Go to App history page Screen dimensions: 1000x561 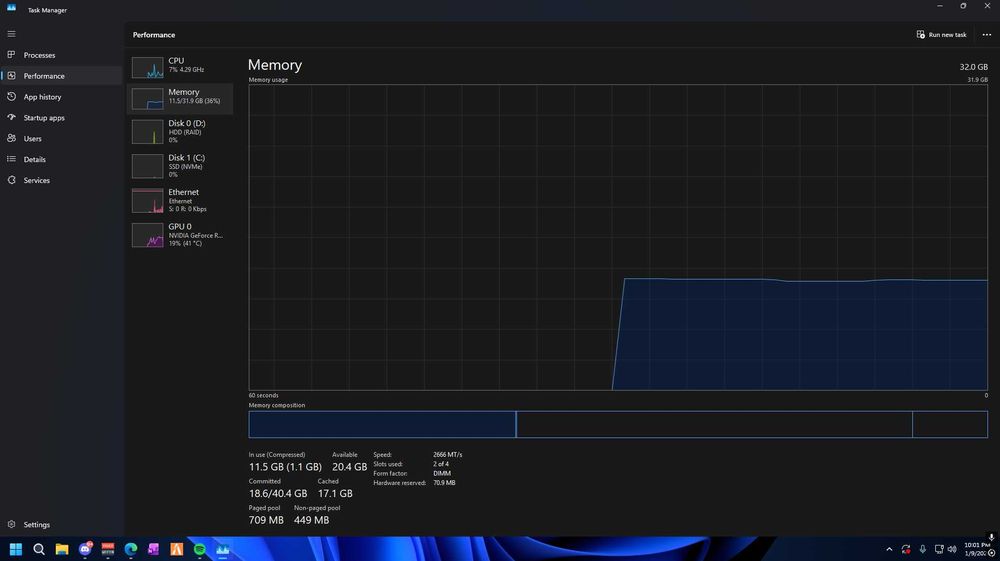(61, 97)
